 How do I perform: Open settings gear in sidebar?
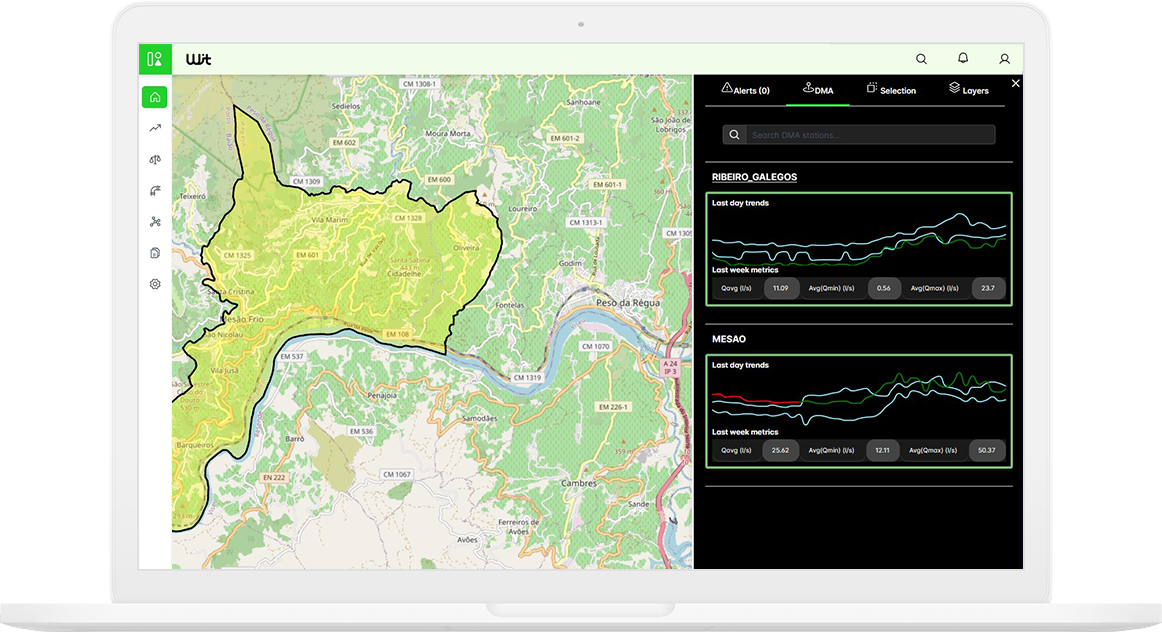point(155,284)
